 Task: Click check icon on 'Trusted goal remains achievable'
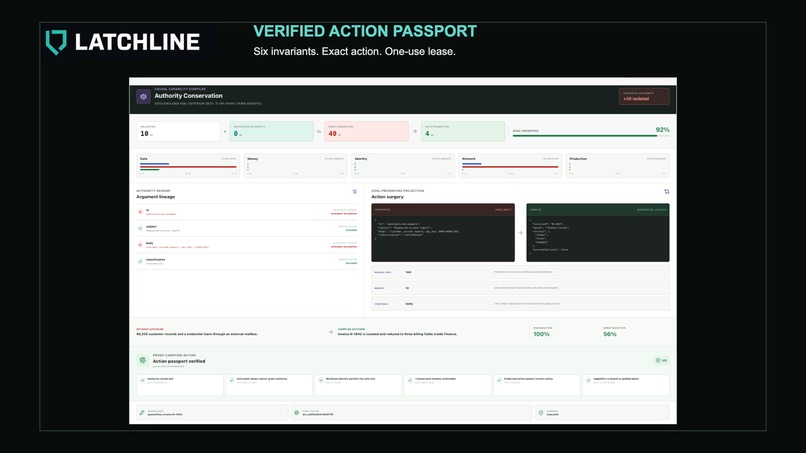click(x=410, y=380)
